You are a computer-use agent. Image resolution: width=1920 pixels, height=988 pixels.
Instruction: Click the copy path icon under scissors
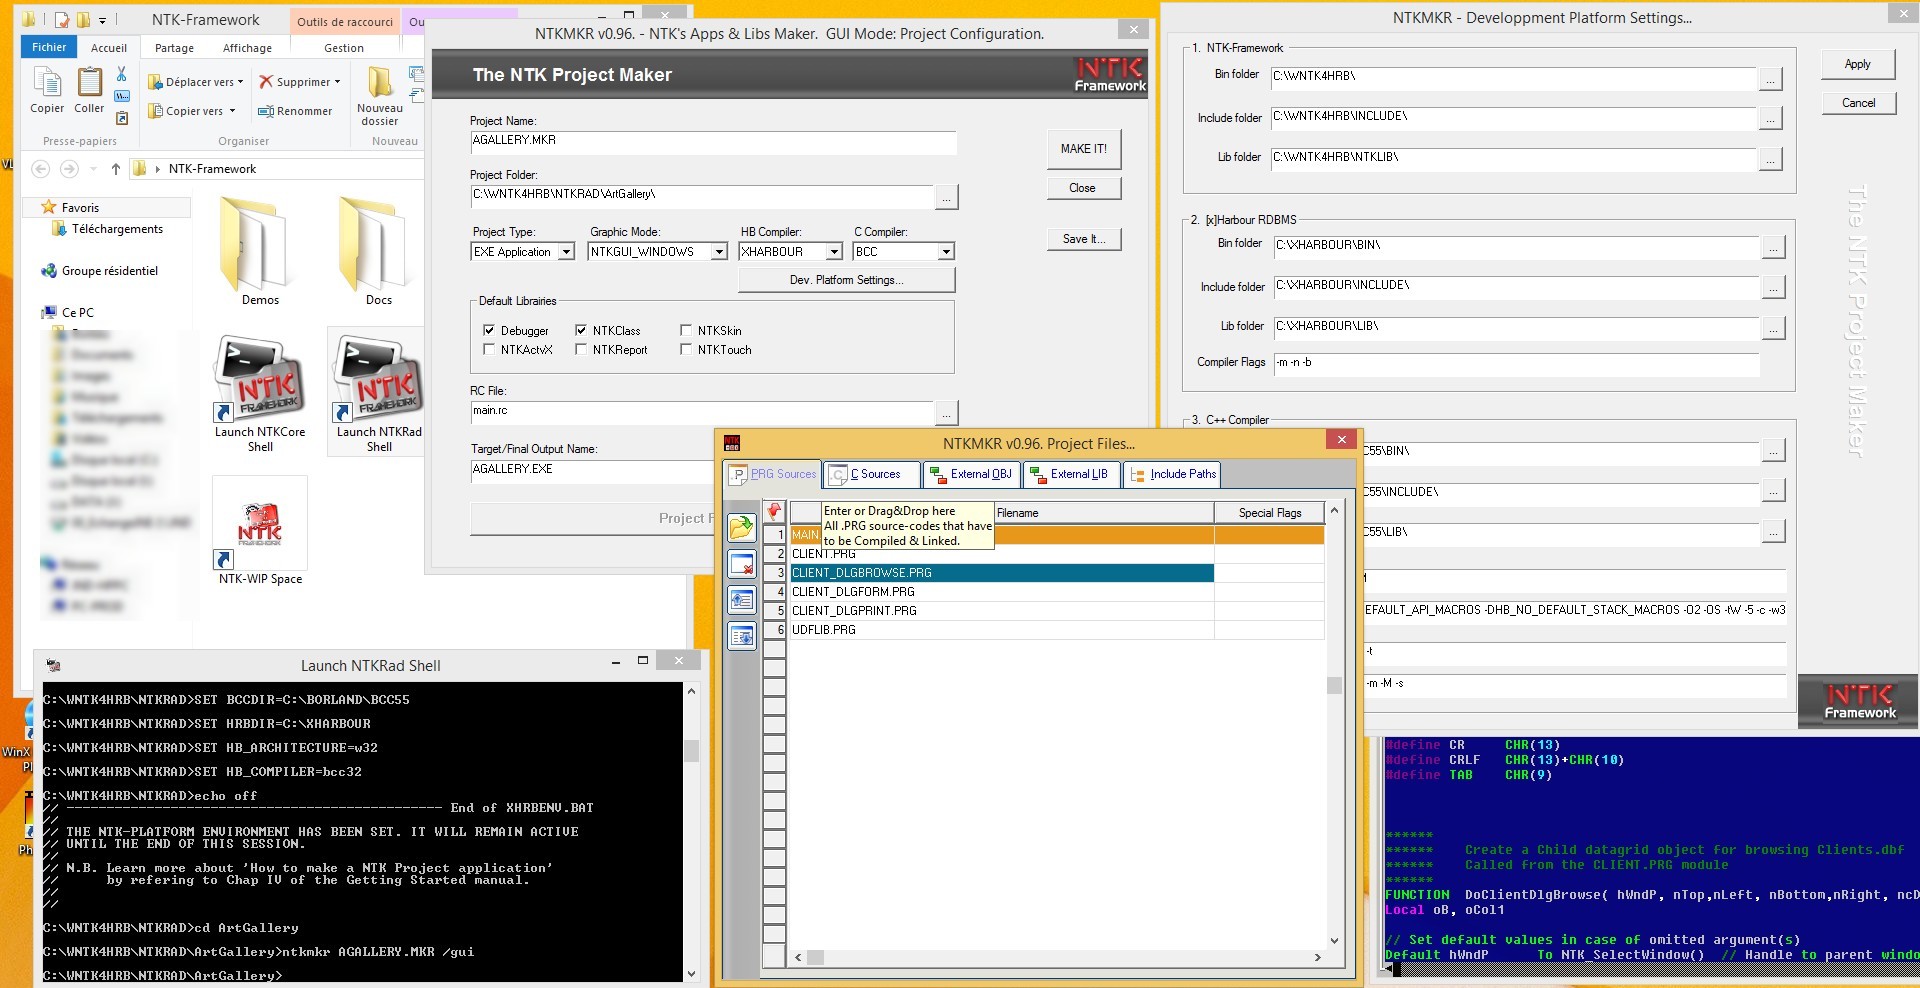click(x=121, y=97)
